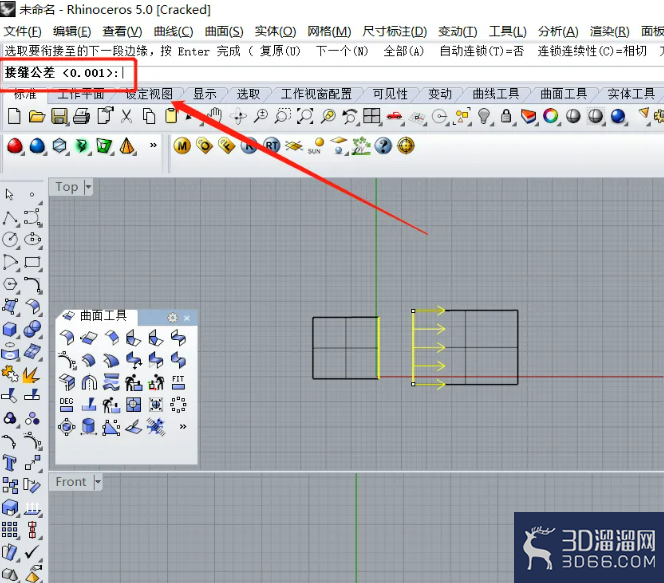Click the New file icon
This screenshot has height=583, width=664.
tap(14, 116)
